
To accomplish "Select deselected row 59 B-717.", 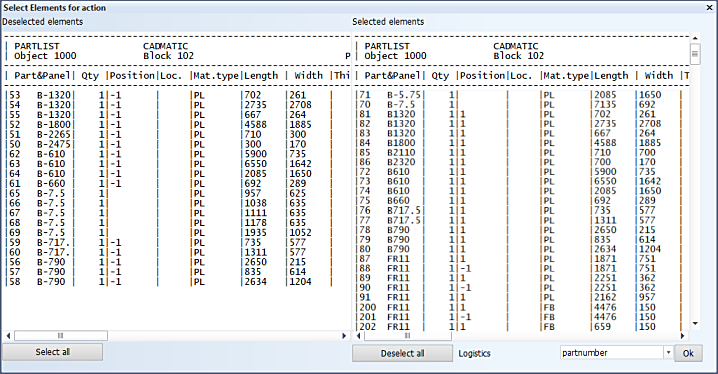I will pyautogui.click(x=177, y=242).
